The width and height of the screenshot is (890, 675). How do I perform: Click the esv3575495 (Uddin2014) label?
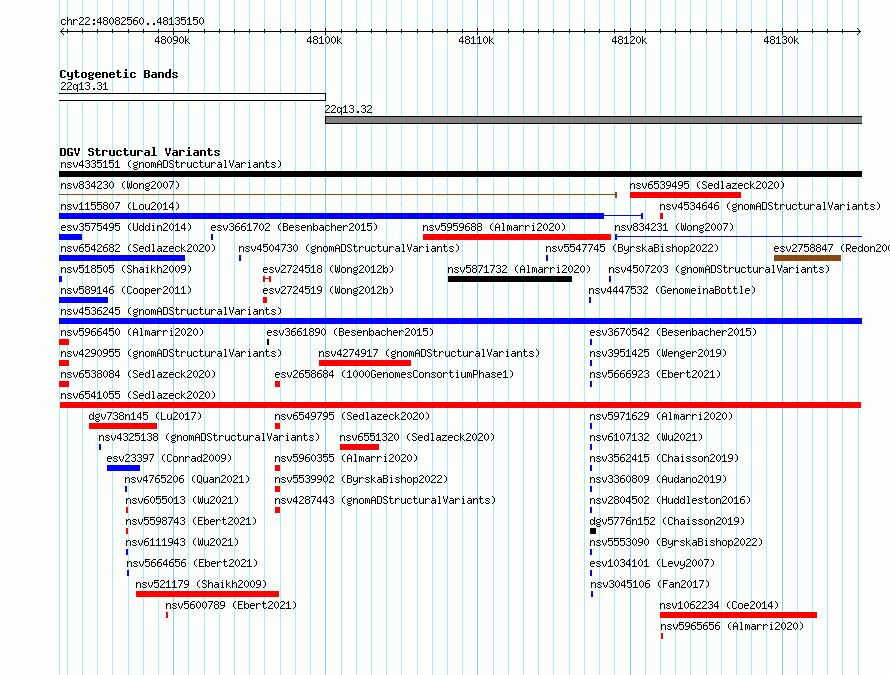tap(126, 227)
